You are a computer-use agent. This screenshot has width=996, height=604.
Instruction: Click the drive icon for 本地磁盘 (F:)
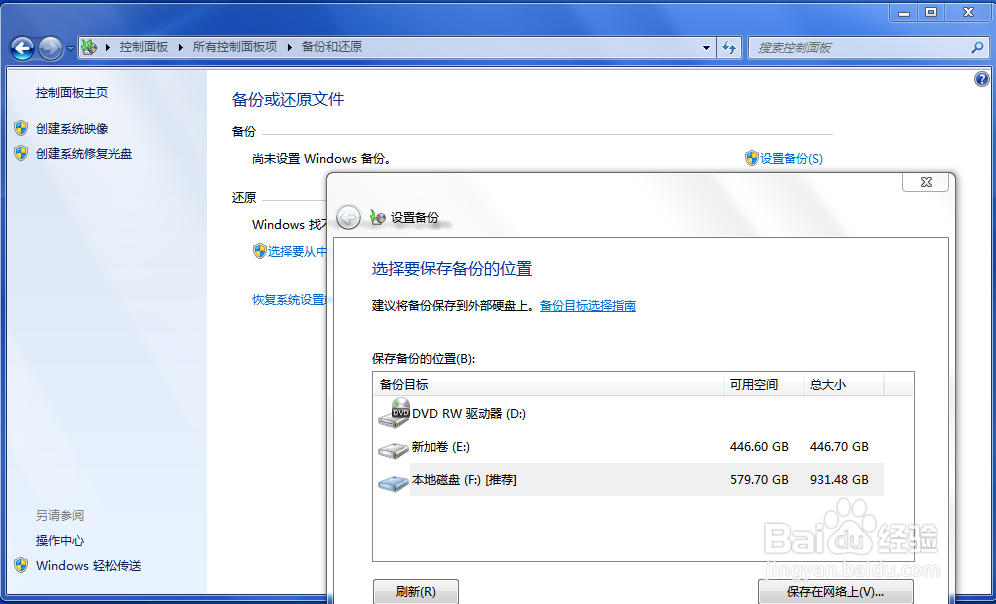[393, 483]
